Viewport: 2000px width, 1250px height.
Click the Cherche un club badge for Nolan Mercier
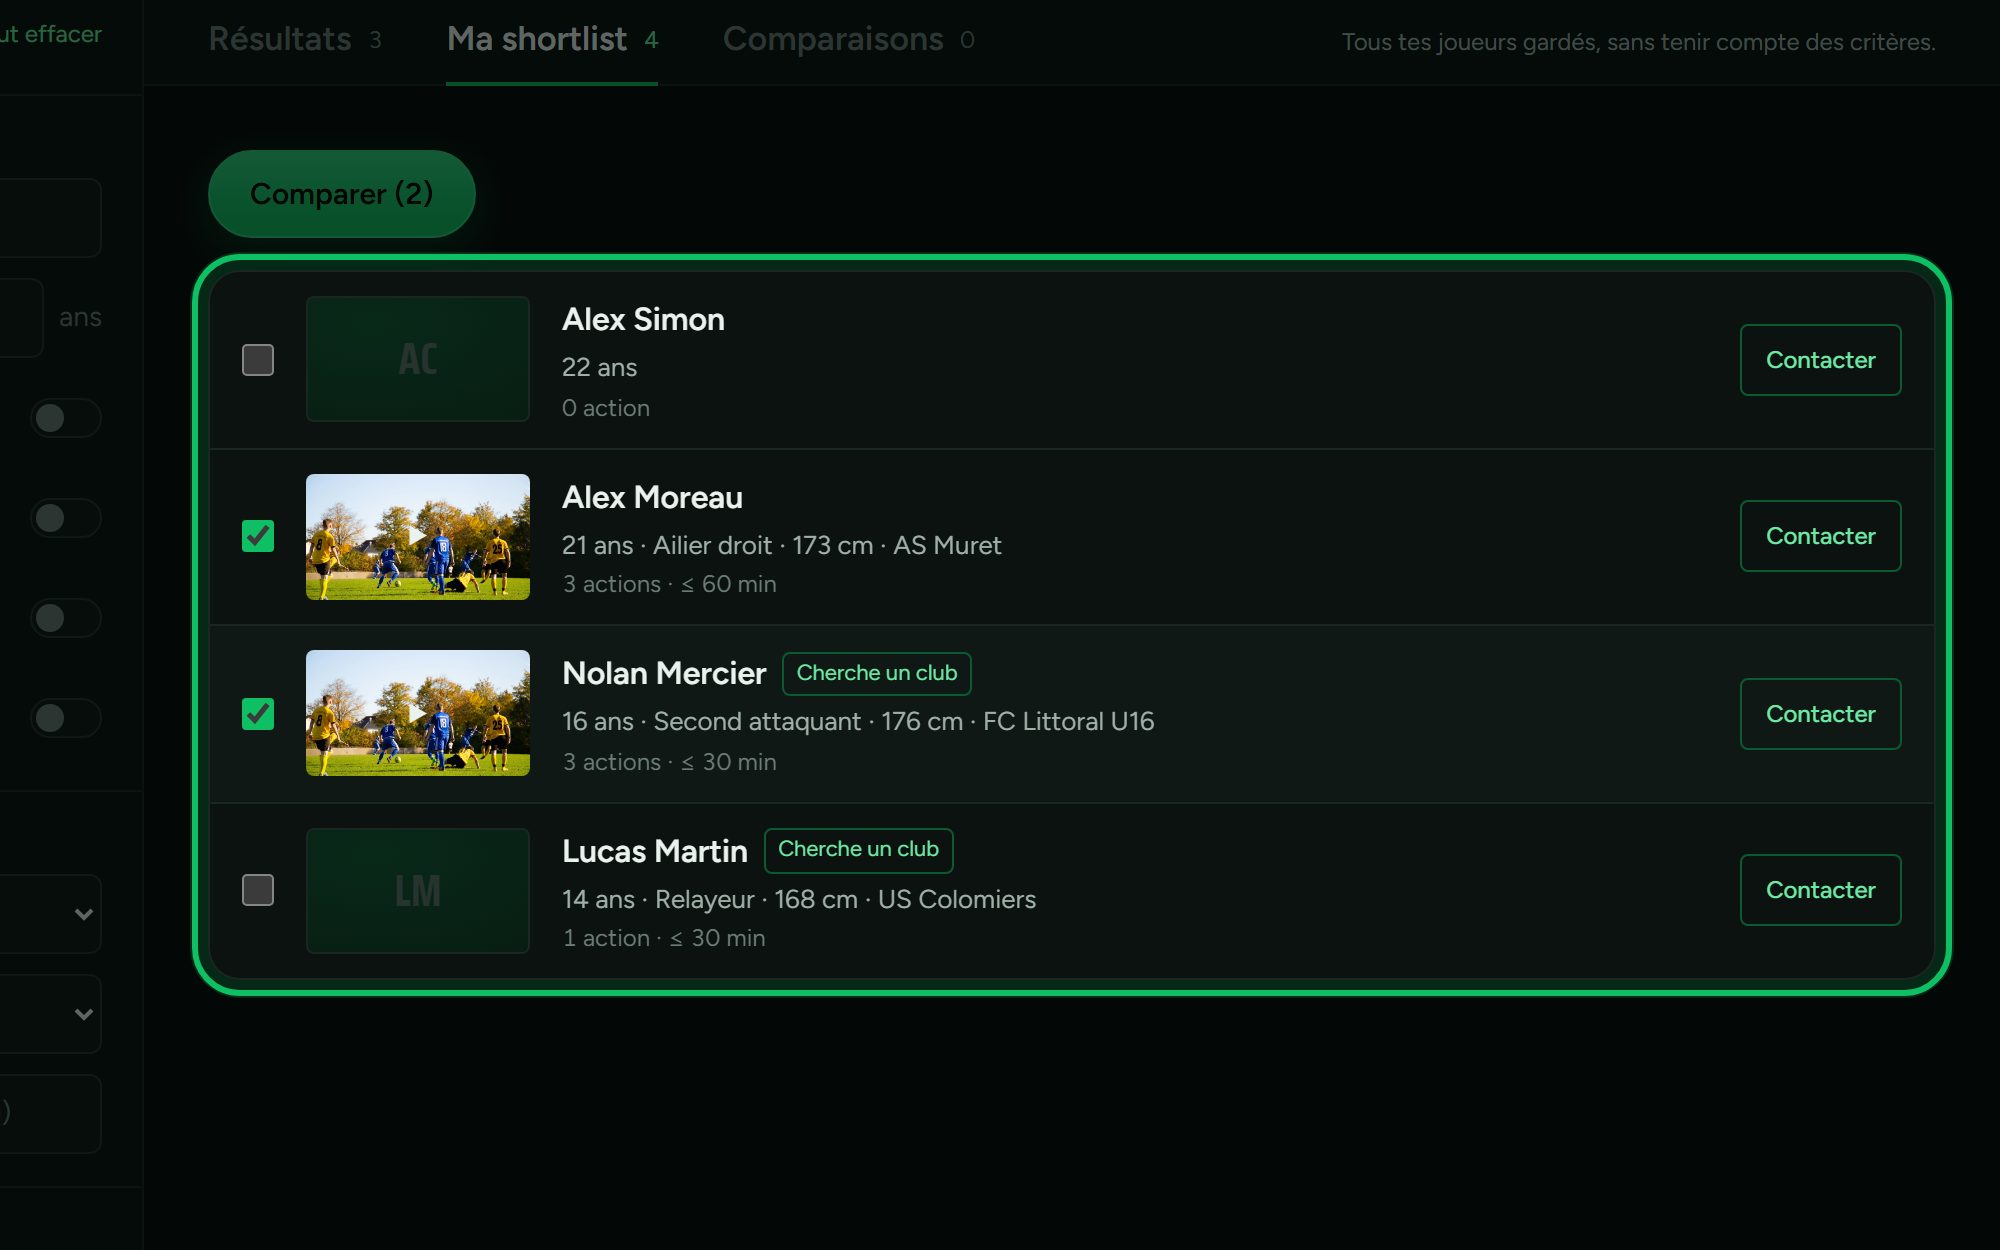(877, 673)
